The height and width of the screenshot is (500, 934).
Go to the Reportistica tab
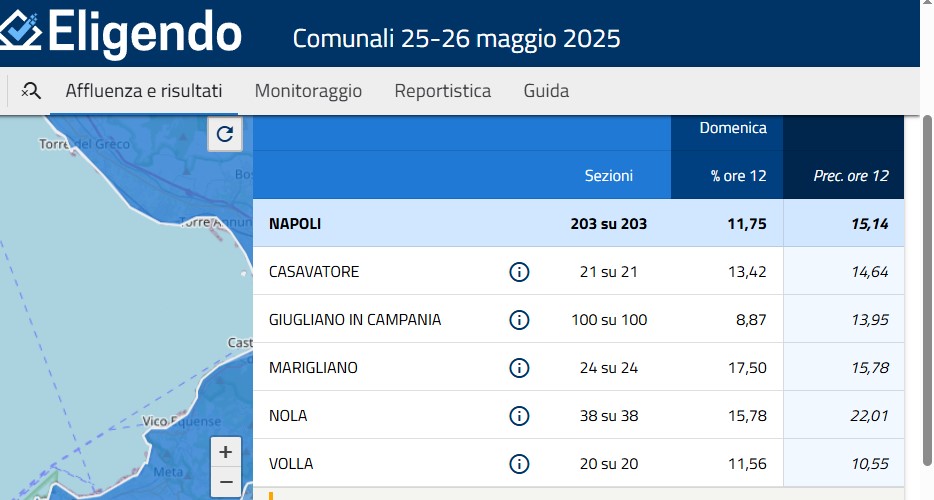pyautogui.click(x=443, y=91)
